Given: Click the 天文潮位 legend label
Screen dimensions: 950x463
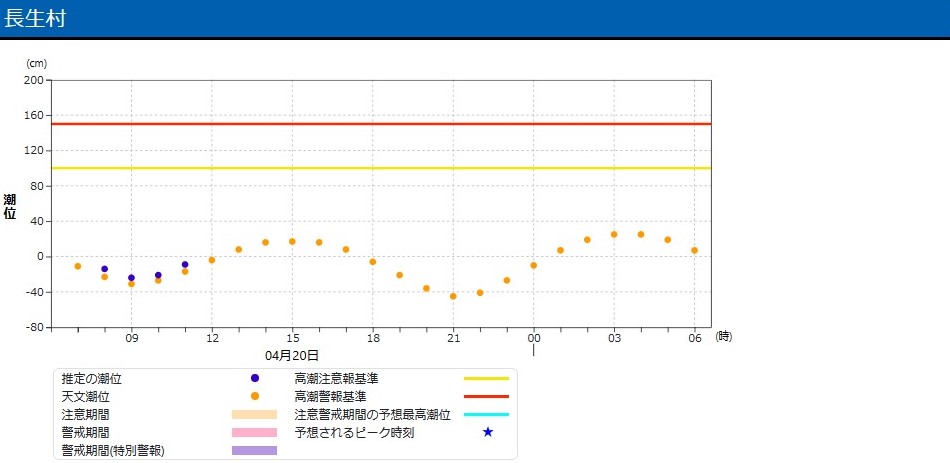Looking at the screenshot, I should (85, 397).
